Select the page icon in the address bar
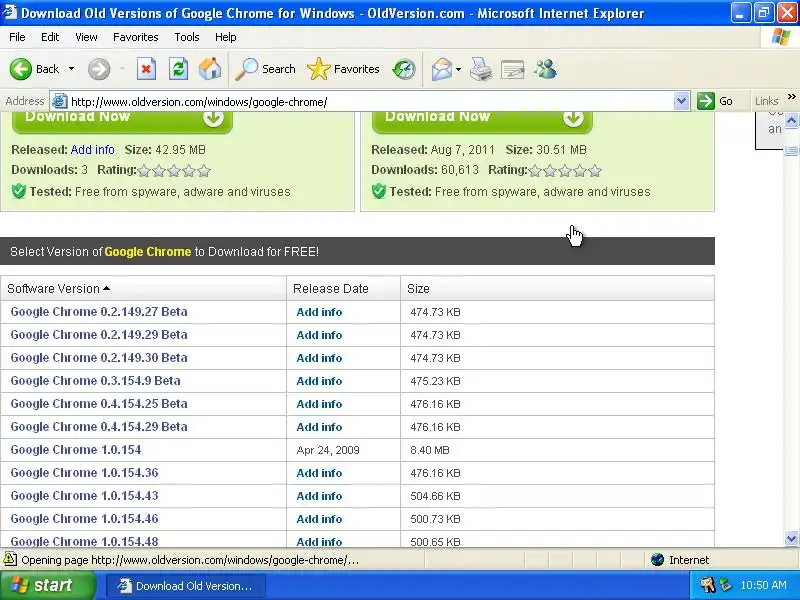This screenshot has width=800, height=600. tap(60, 101)
